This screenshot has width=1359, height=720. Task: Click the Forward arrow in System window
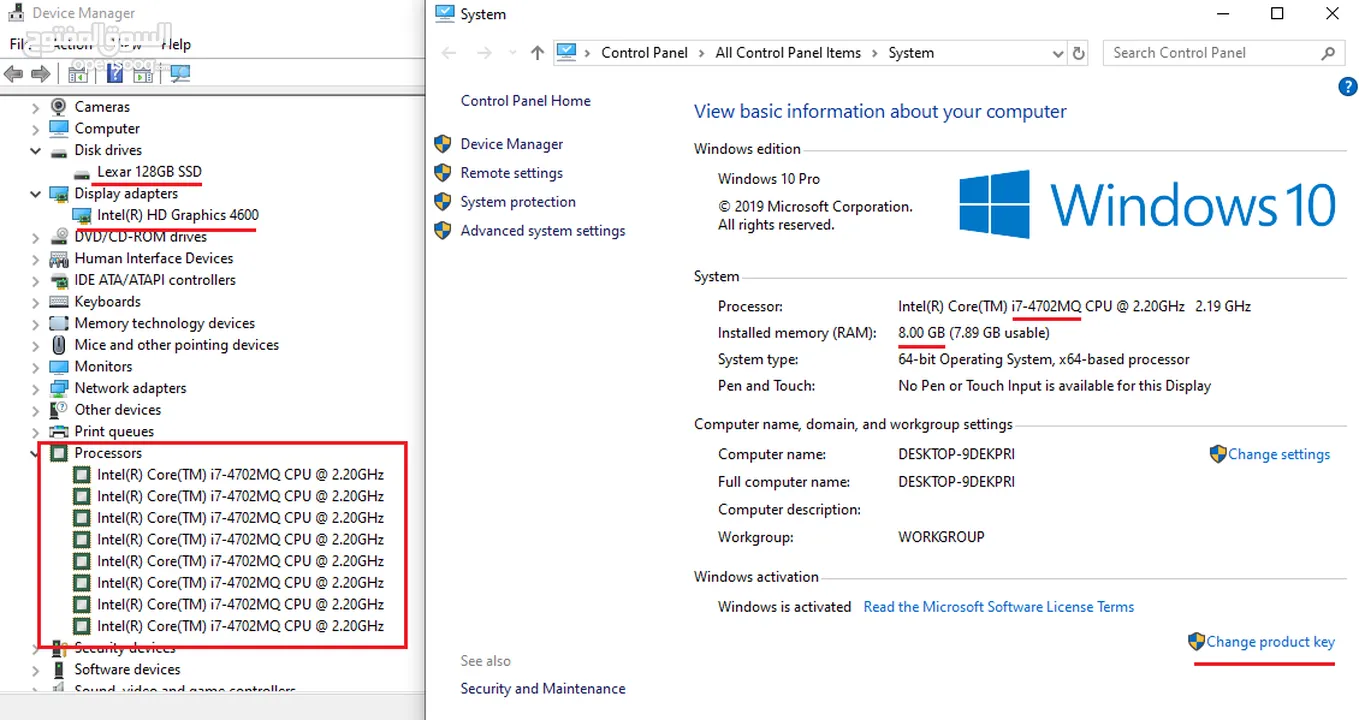point(485,53)
